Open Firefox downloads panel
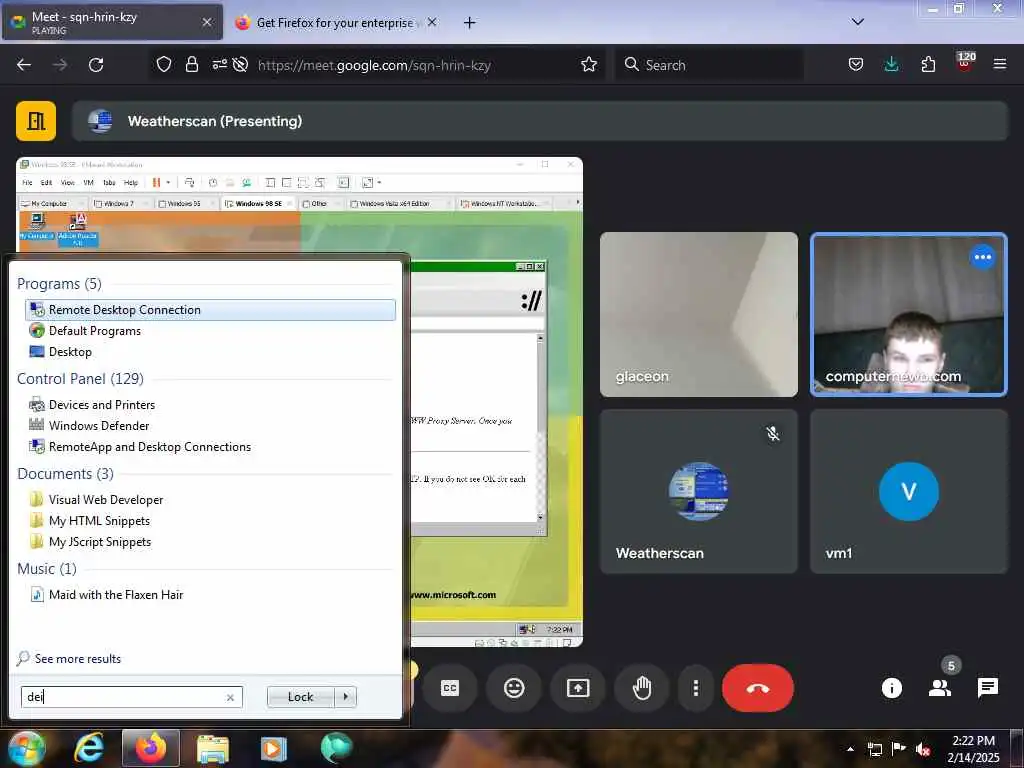This screenshot has width=1024, height=768. [891, 65]
